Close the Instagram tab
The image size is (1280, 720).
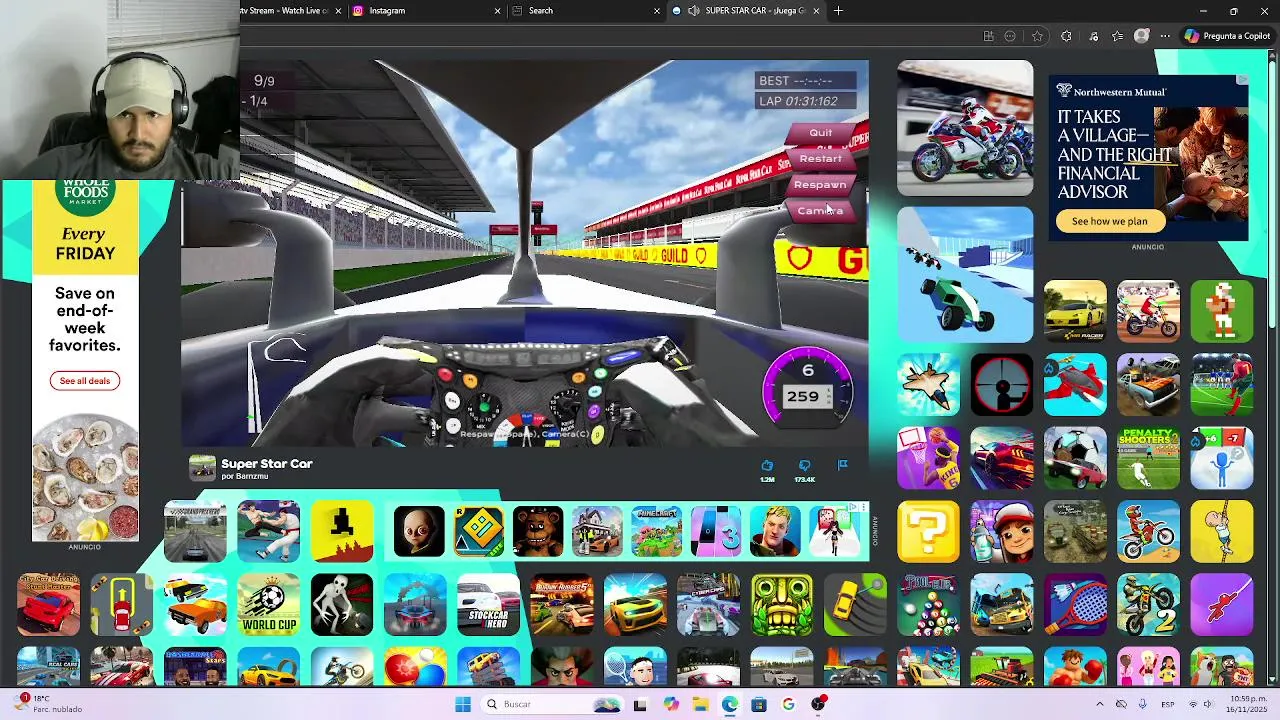pos(497,11)
